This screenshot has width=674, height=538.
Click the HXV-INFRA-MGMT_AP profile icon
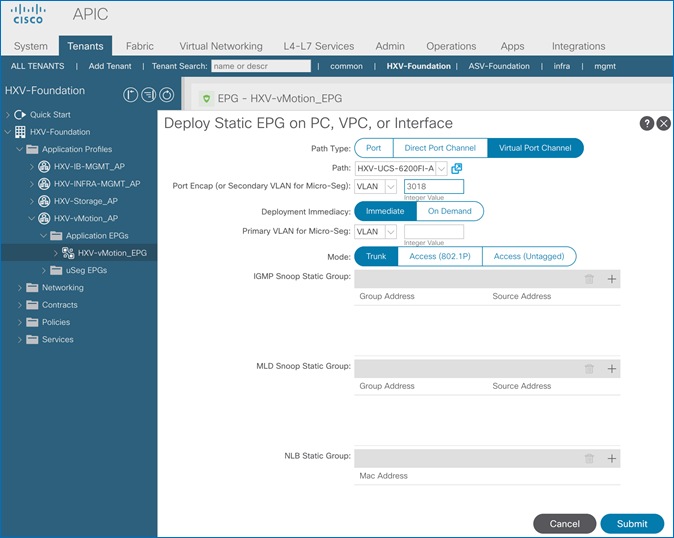coord(44,183)
